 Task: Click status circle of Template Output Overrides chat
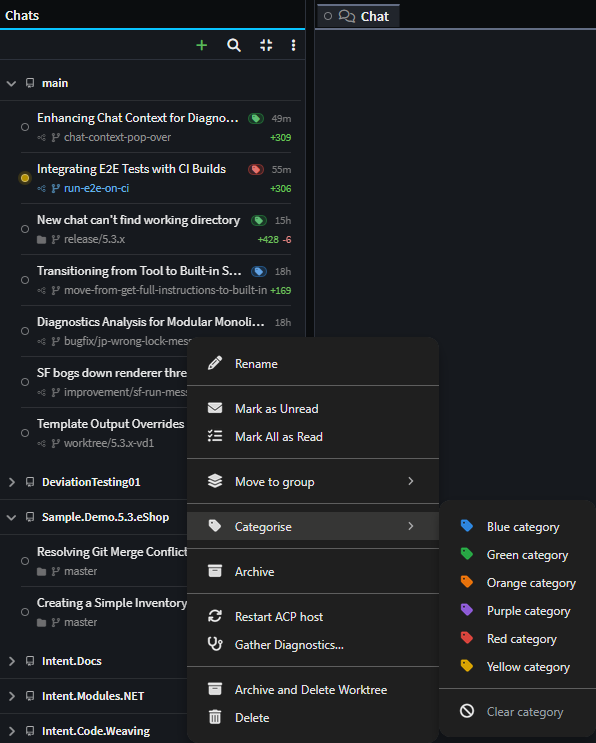tap(25, 433)
